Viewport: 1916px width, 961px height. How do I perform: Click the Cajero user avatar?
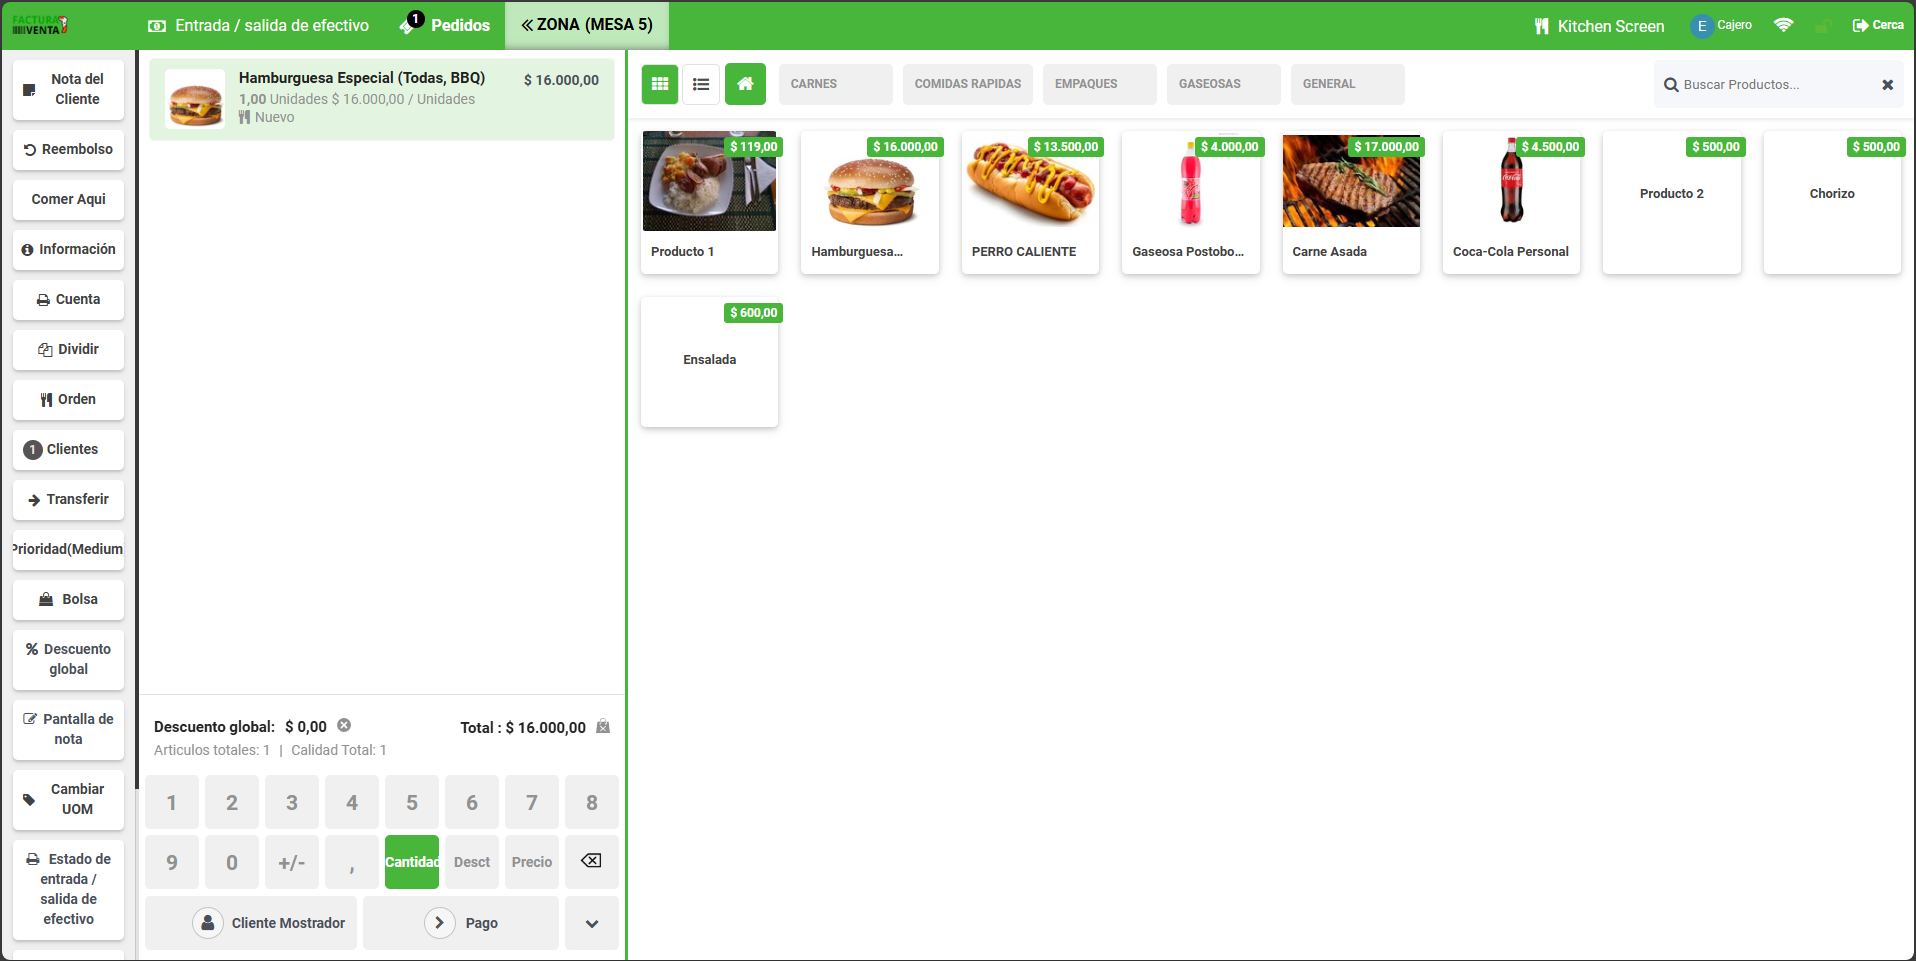[x=1701, y=26]
